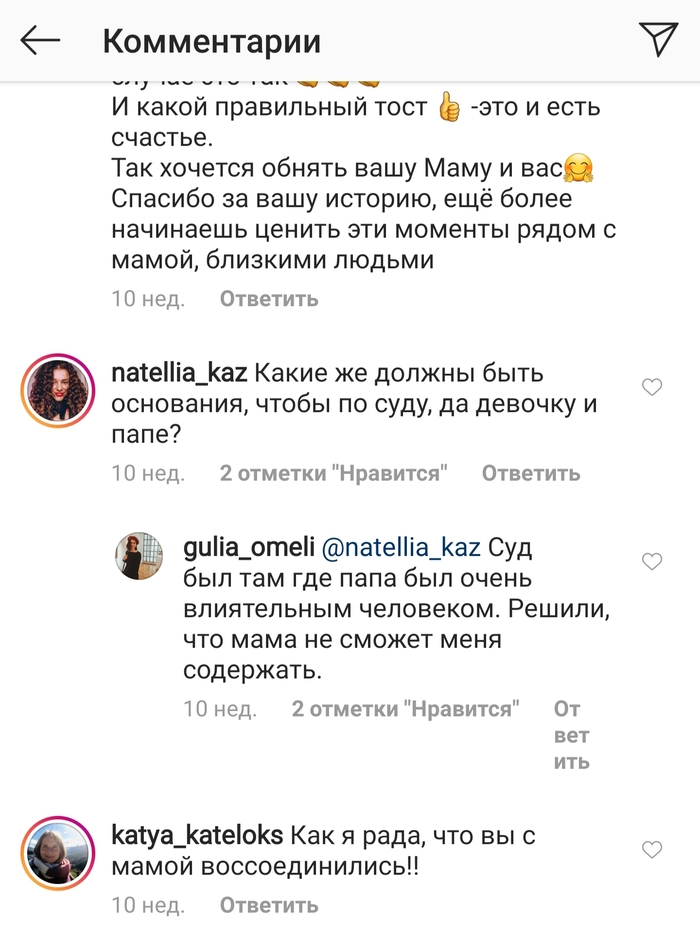Like gulia_omeli's reply with the heart

coord(652,562)
